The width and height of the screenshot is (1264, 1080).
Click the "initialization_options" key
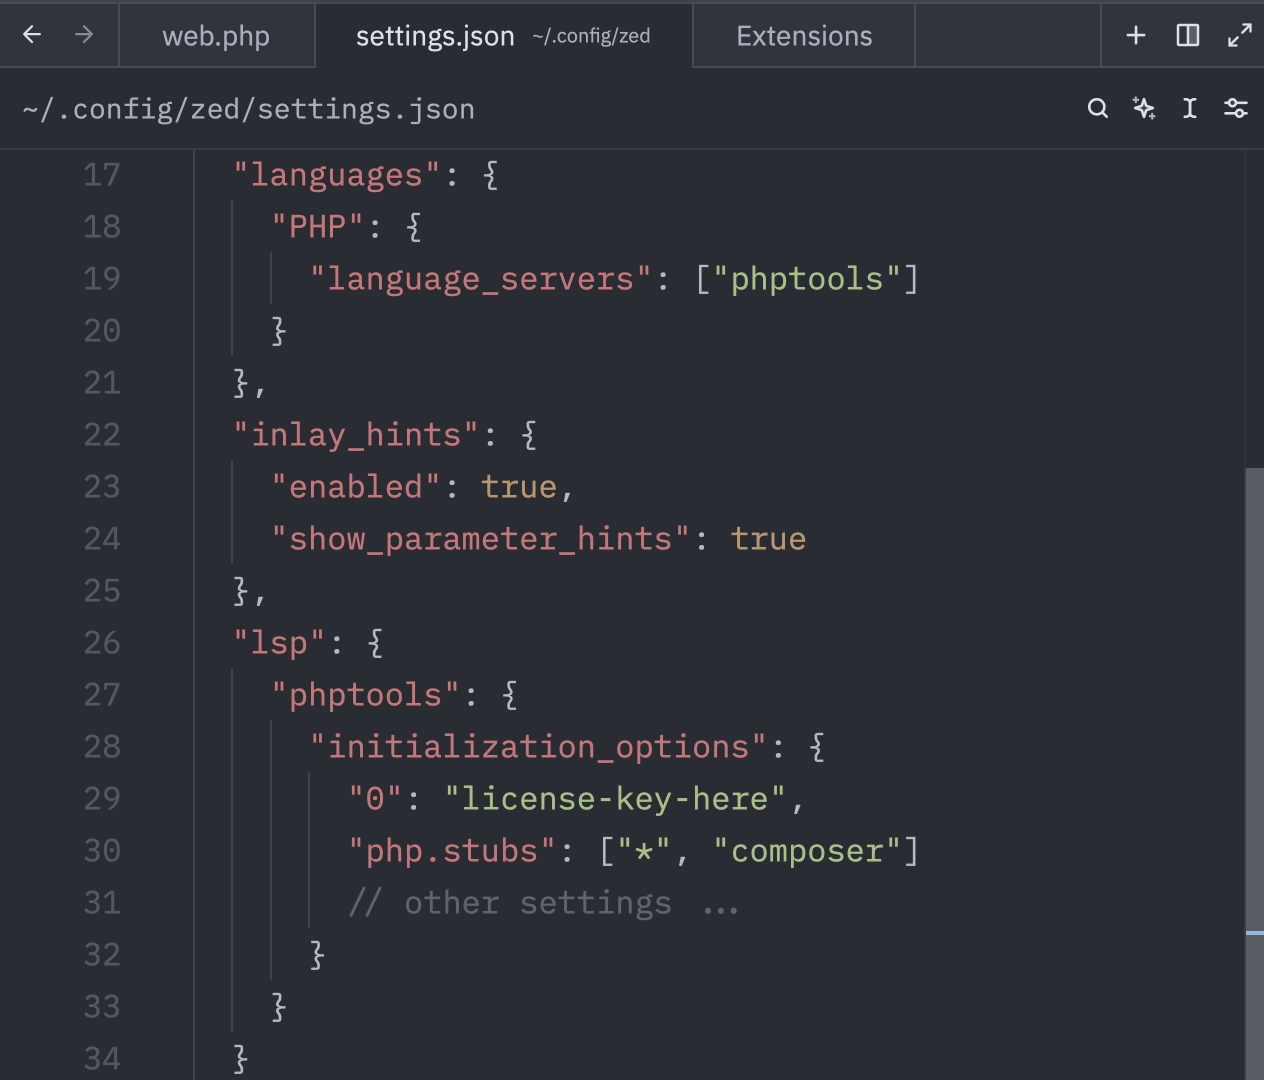pos(538,747)
